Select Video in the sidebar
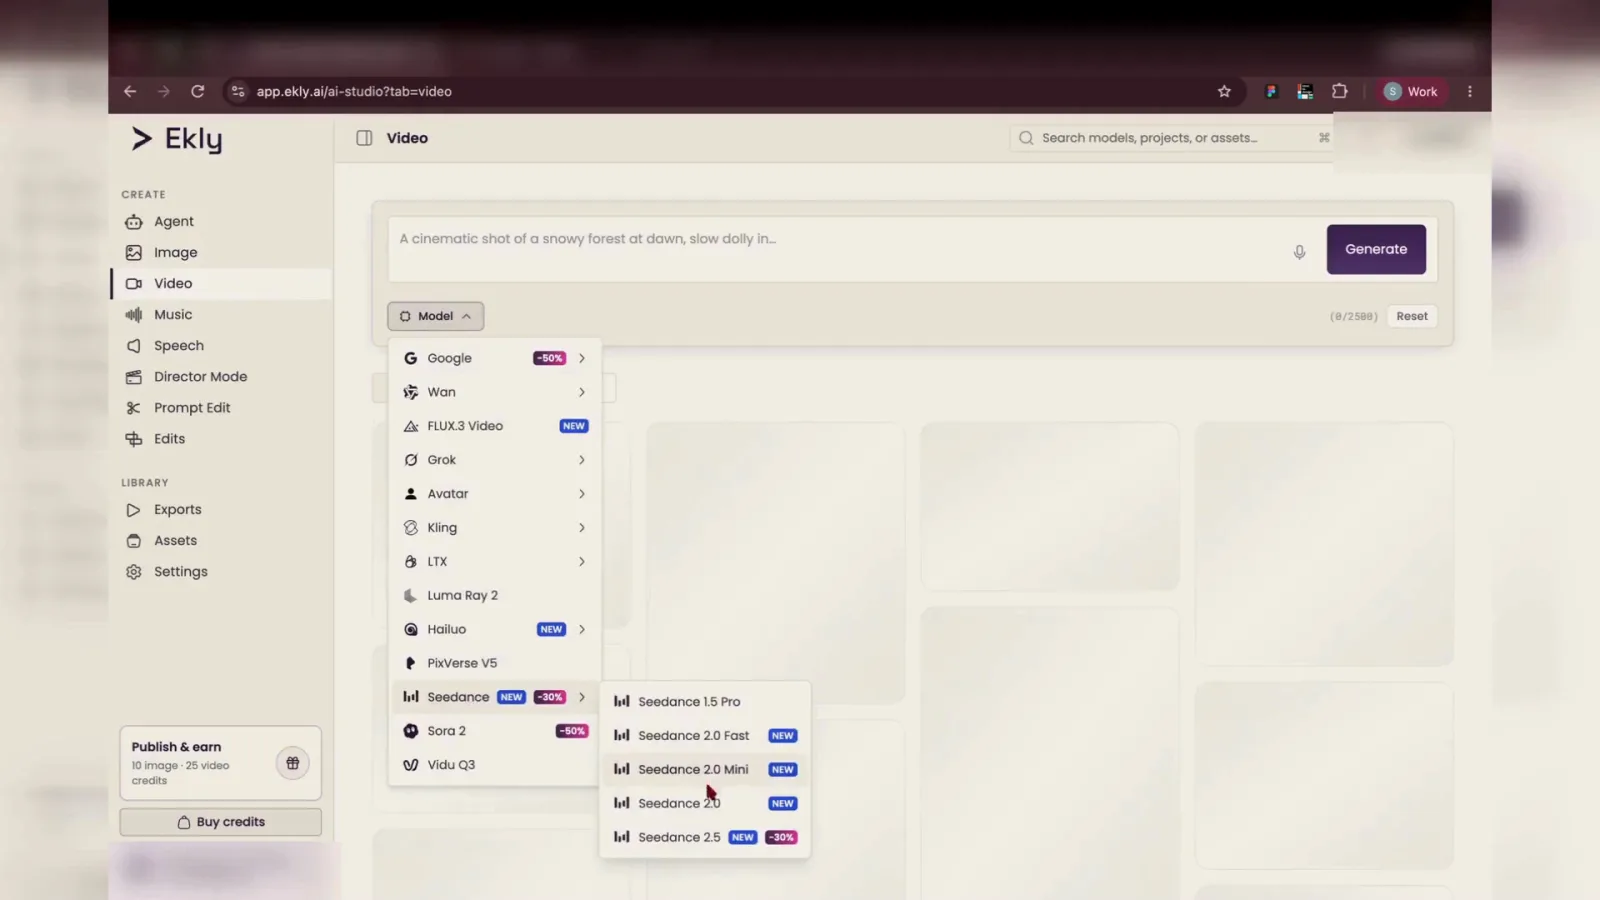 (221, 283)
